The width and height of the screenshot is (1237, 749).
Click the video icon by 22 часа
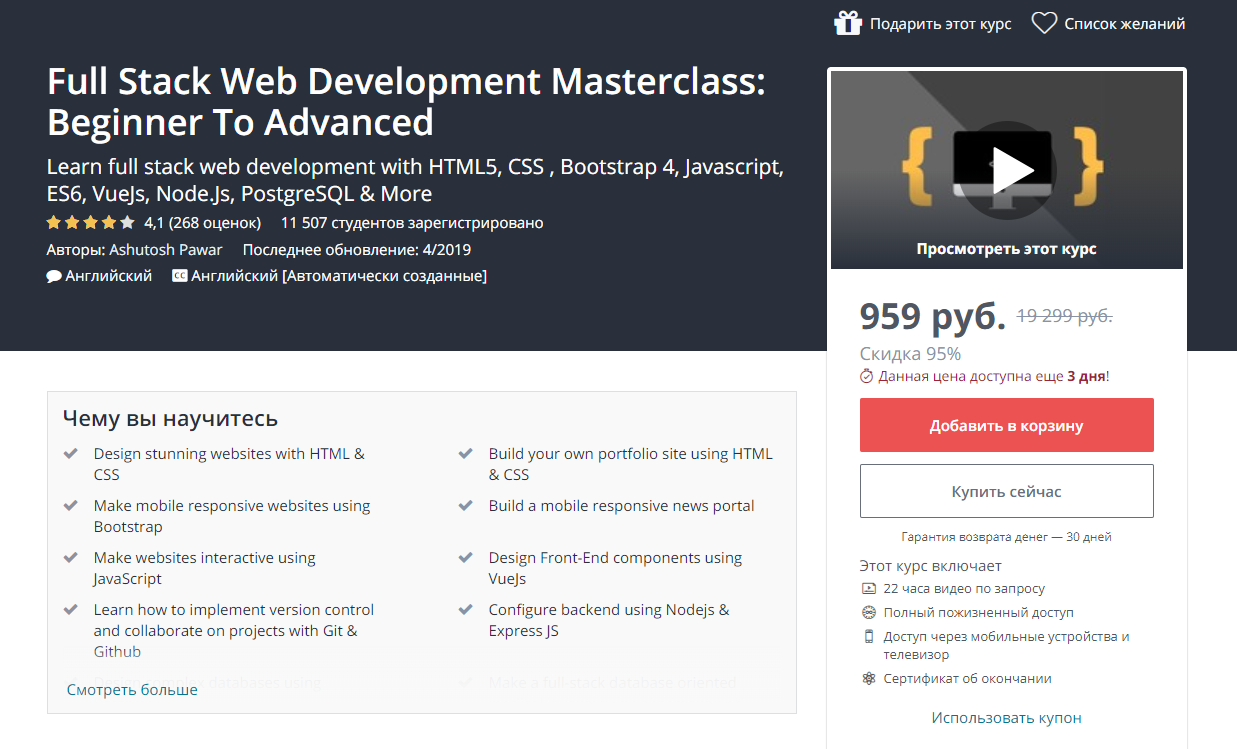868,589
